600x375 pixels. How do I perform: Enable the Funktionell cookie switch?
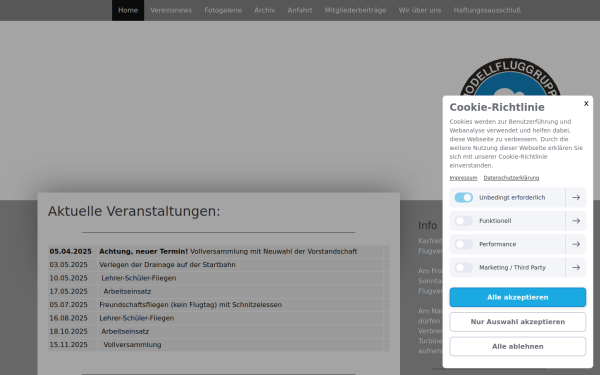(x=463, y=221)
